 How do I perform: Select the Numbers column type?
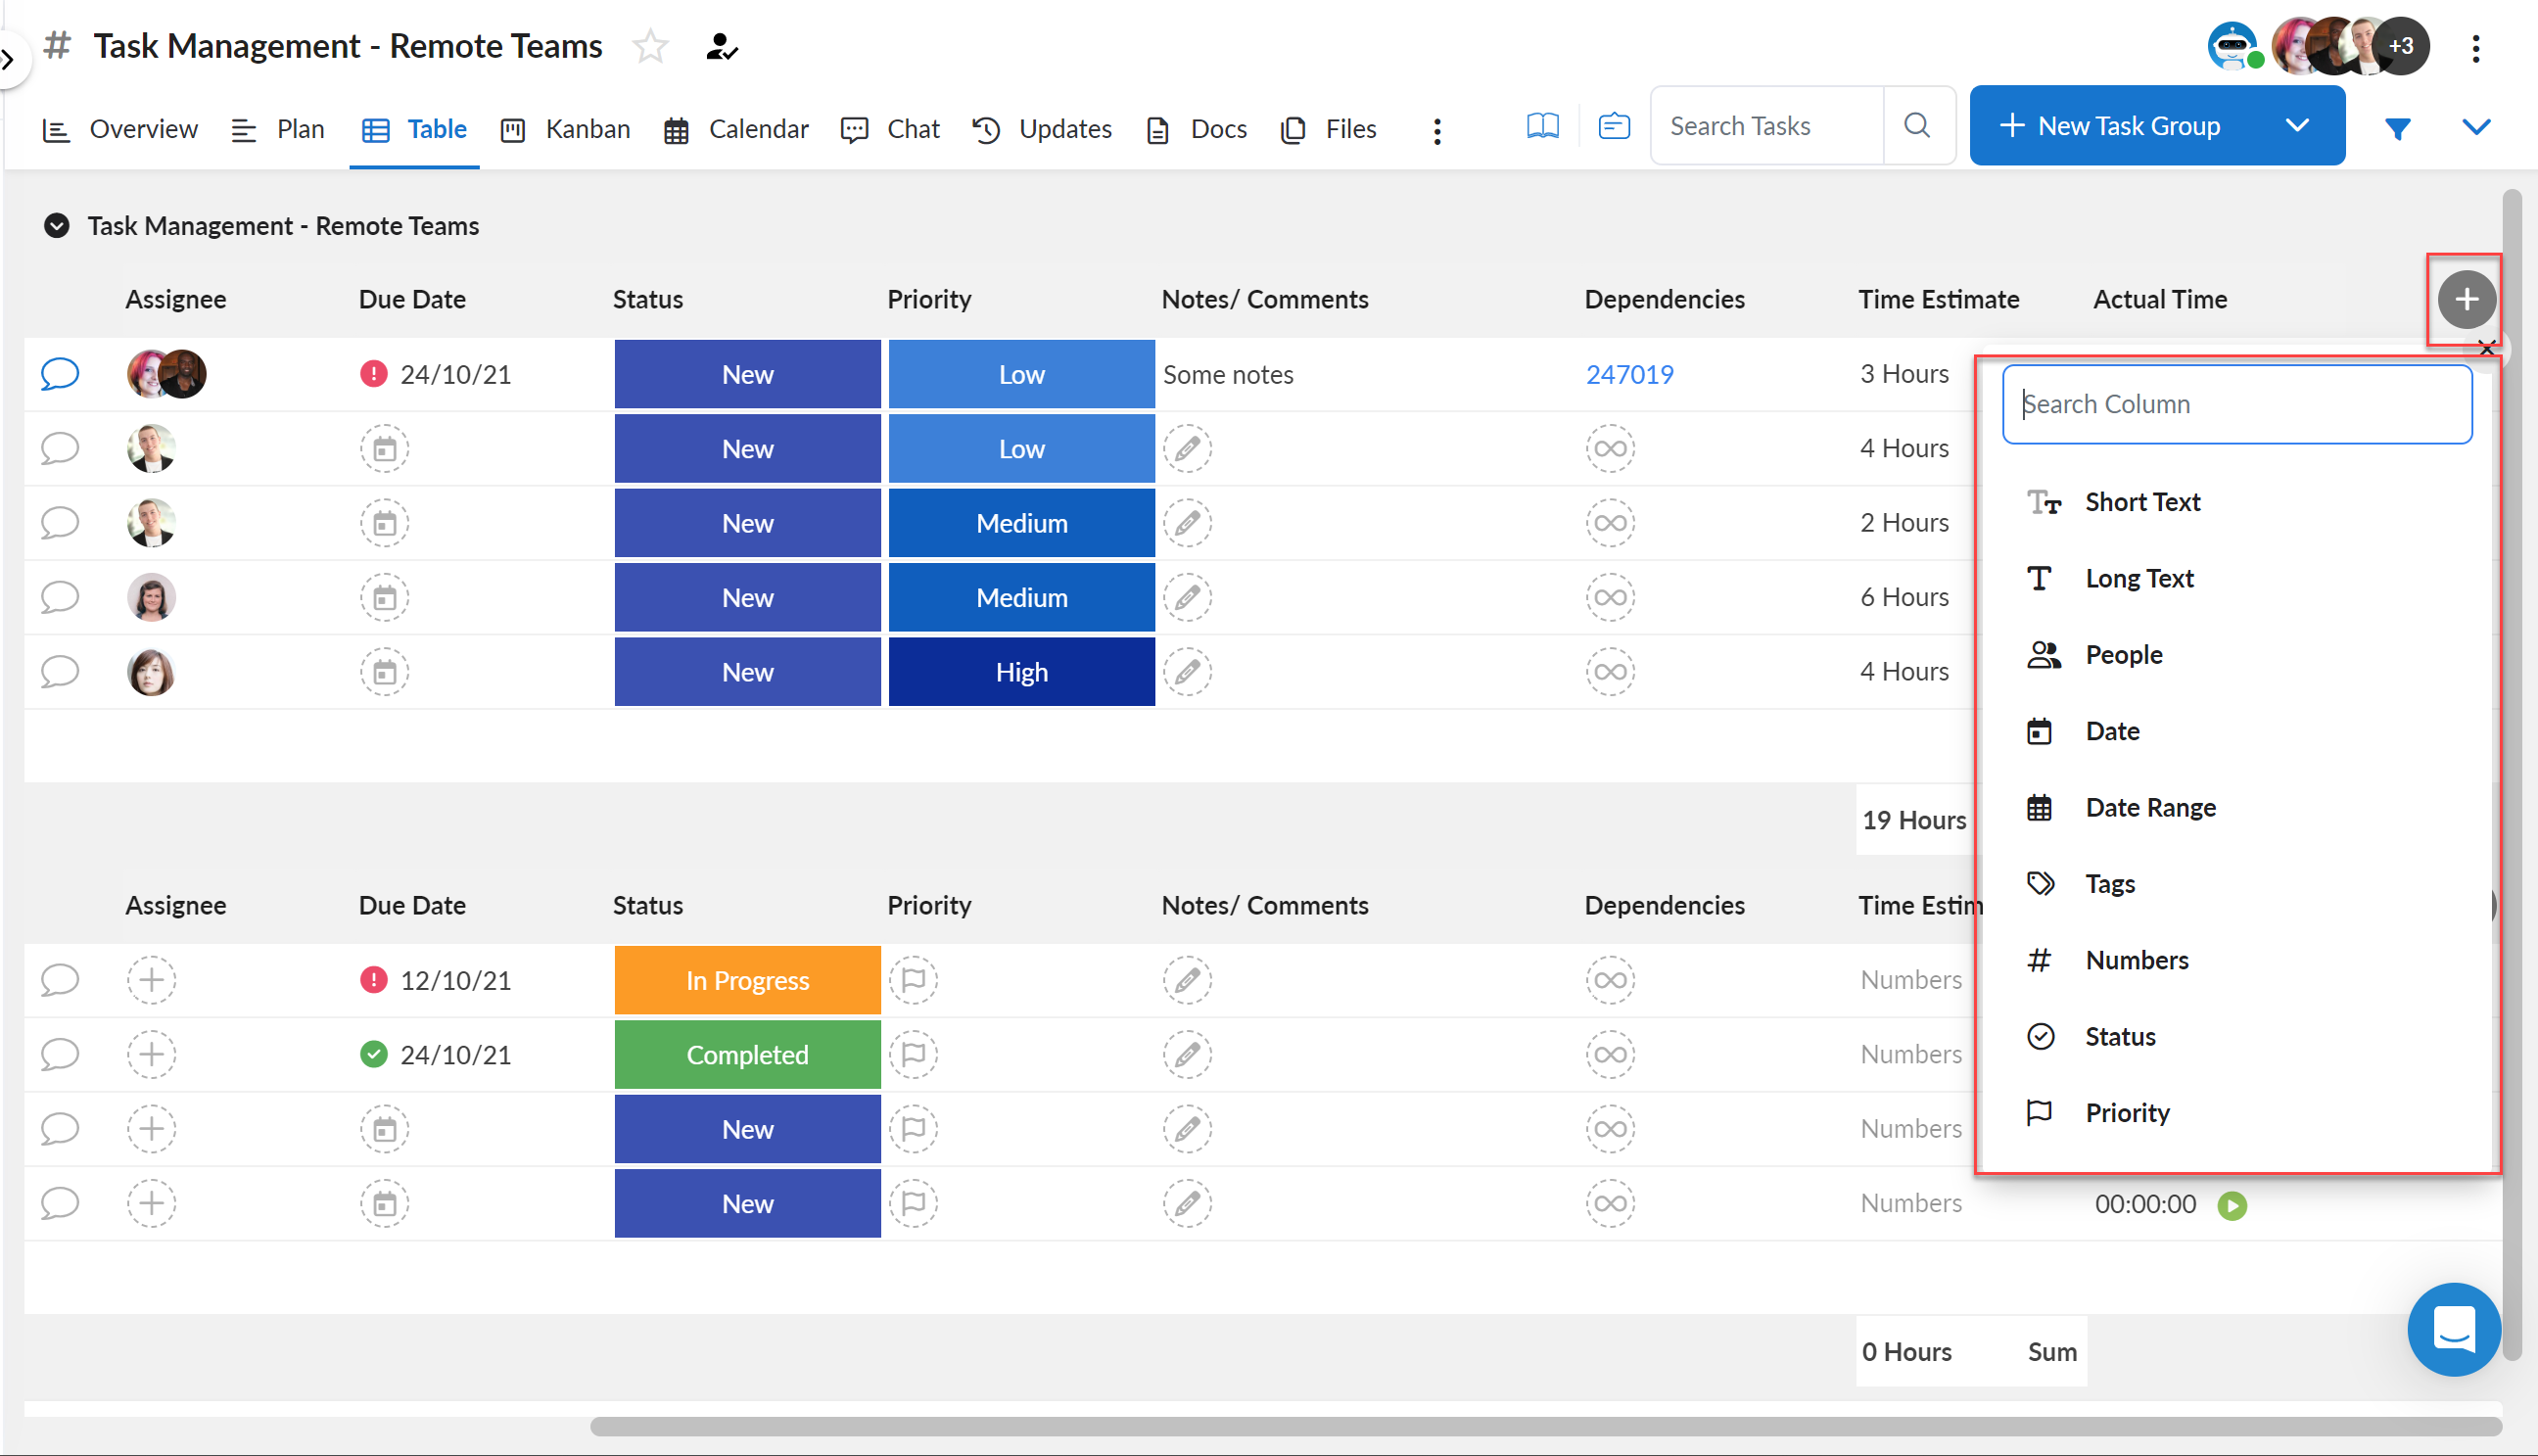2137,959
